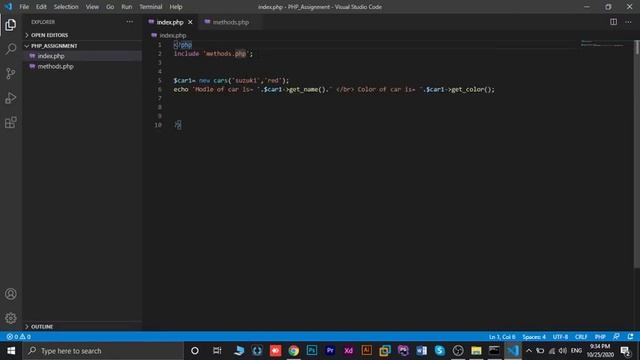This screenshot has width=640, height=360.
Task: Click Spaces: 4 indentation setting
Action: point(534,337)
